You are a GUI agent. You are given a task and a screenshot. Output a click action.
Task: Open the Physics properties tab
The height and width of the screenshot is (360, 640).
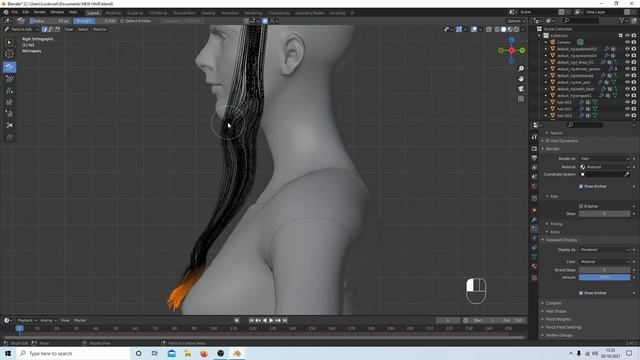534,238
